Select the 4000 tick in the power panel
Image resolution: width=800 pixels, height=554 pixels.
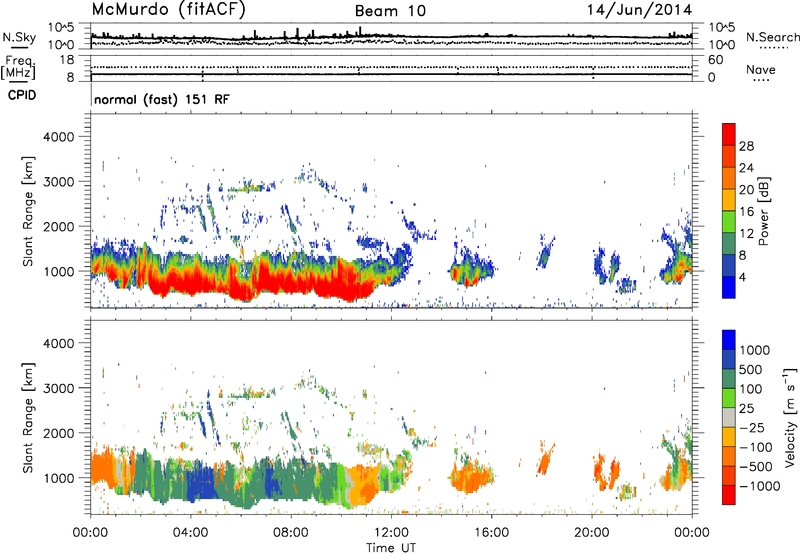pyautogui.click(x=58, y=137)
